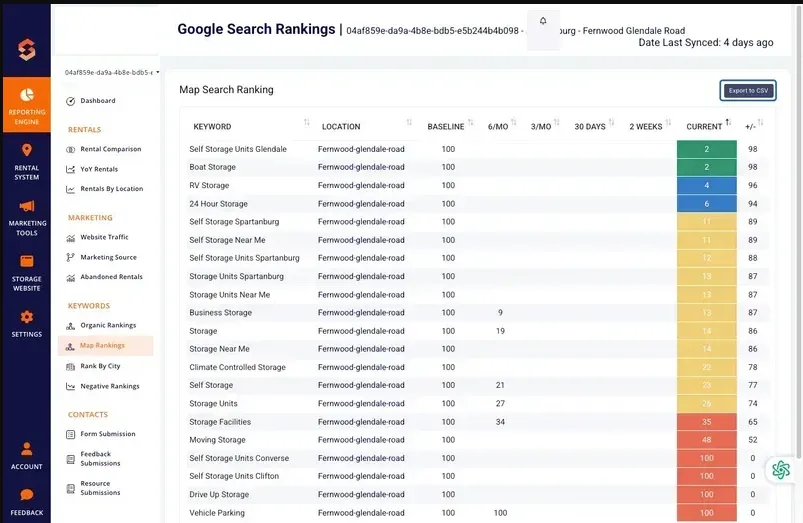The height and width of the screenshot is (523, 803).
Task: Sort table by 2 Weeks column arrows
Action: [x=668, y=122]
